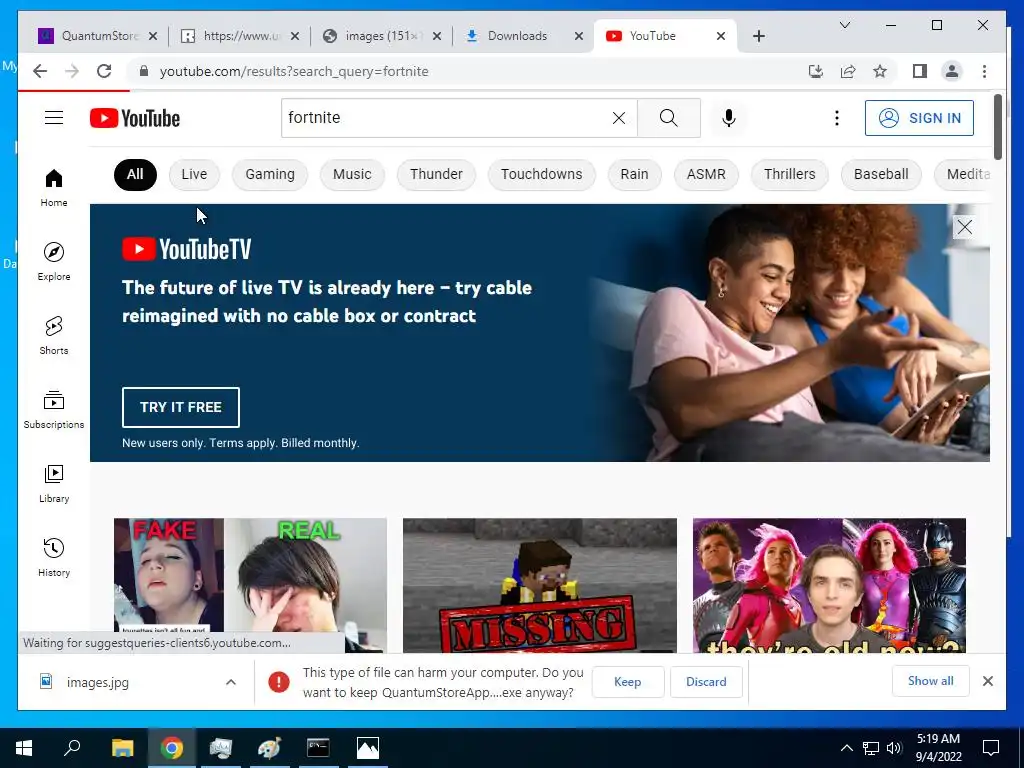Select the ASMR filter chip
Image resolution: width=1024 pixels, height=768 pixels.
point(706,174)
